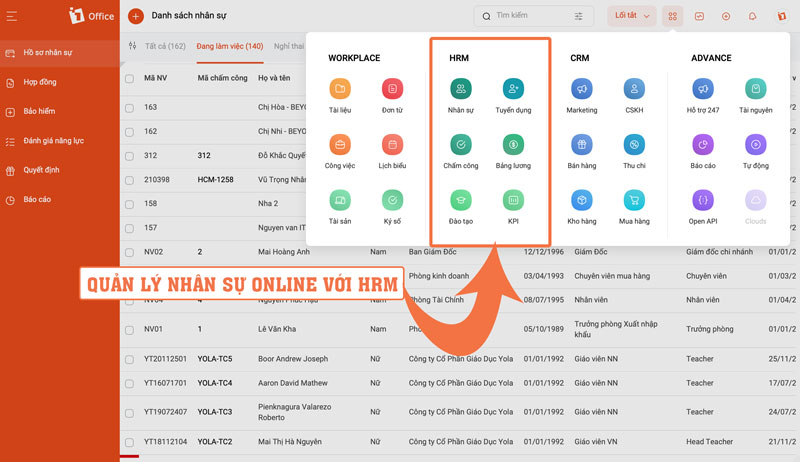Screen dimensions: 800x462
Task: Click the apps grid icon in top bar
Action: pos(672,16)
